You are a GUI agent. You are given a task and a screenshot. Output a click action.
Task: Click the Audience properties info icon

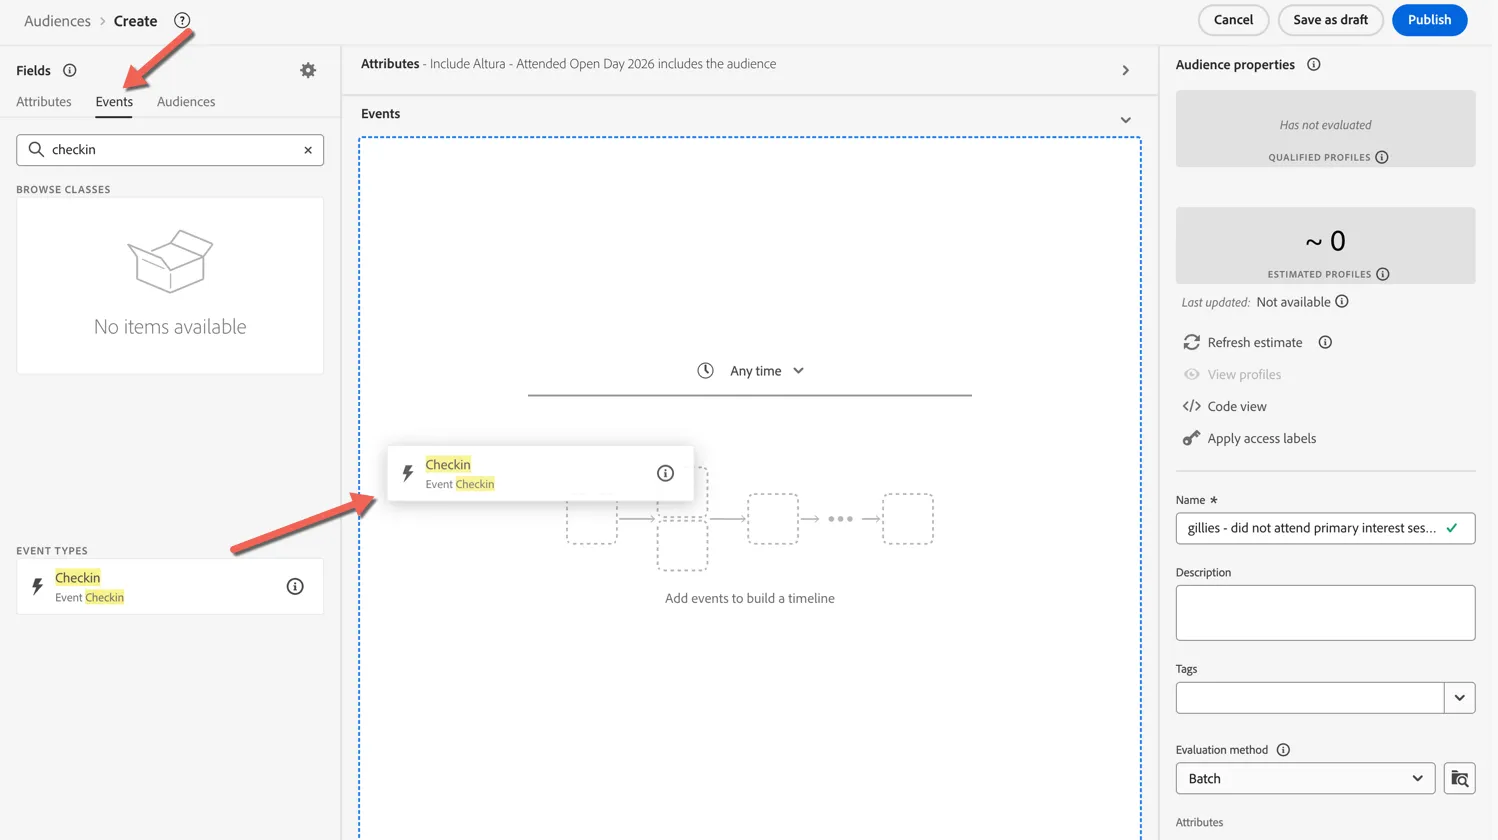point(1314,64)
